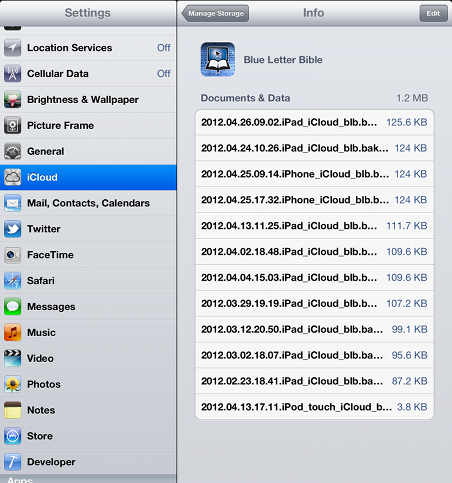The width and height of the screenshot is (452, 483).
Task: Open Cellular Data settings label
Action: pos(58,74)
